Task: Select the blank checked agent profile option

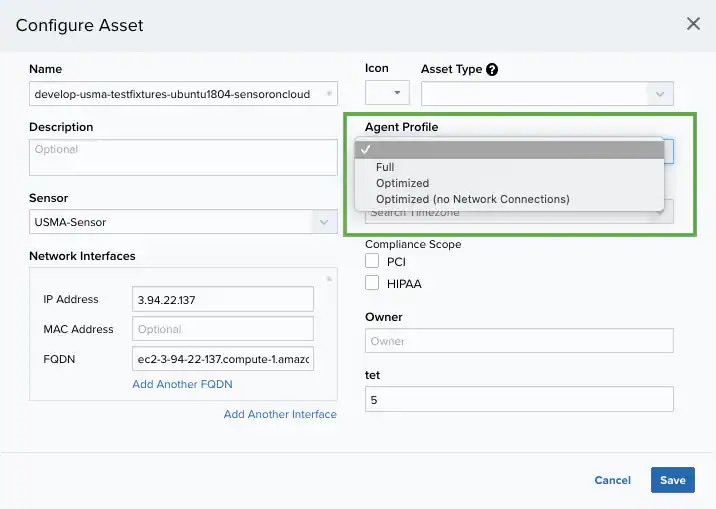Action: (509, 150)
